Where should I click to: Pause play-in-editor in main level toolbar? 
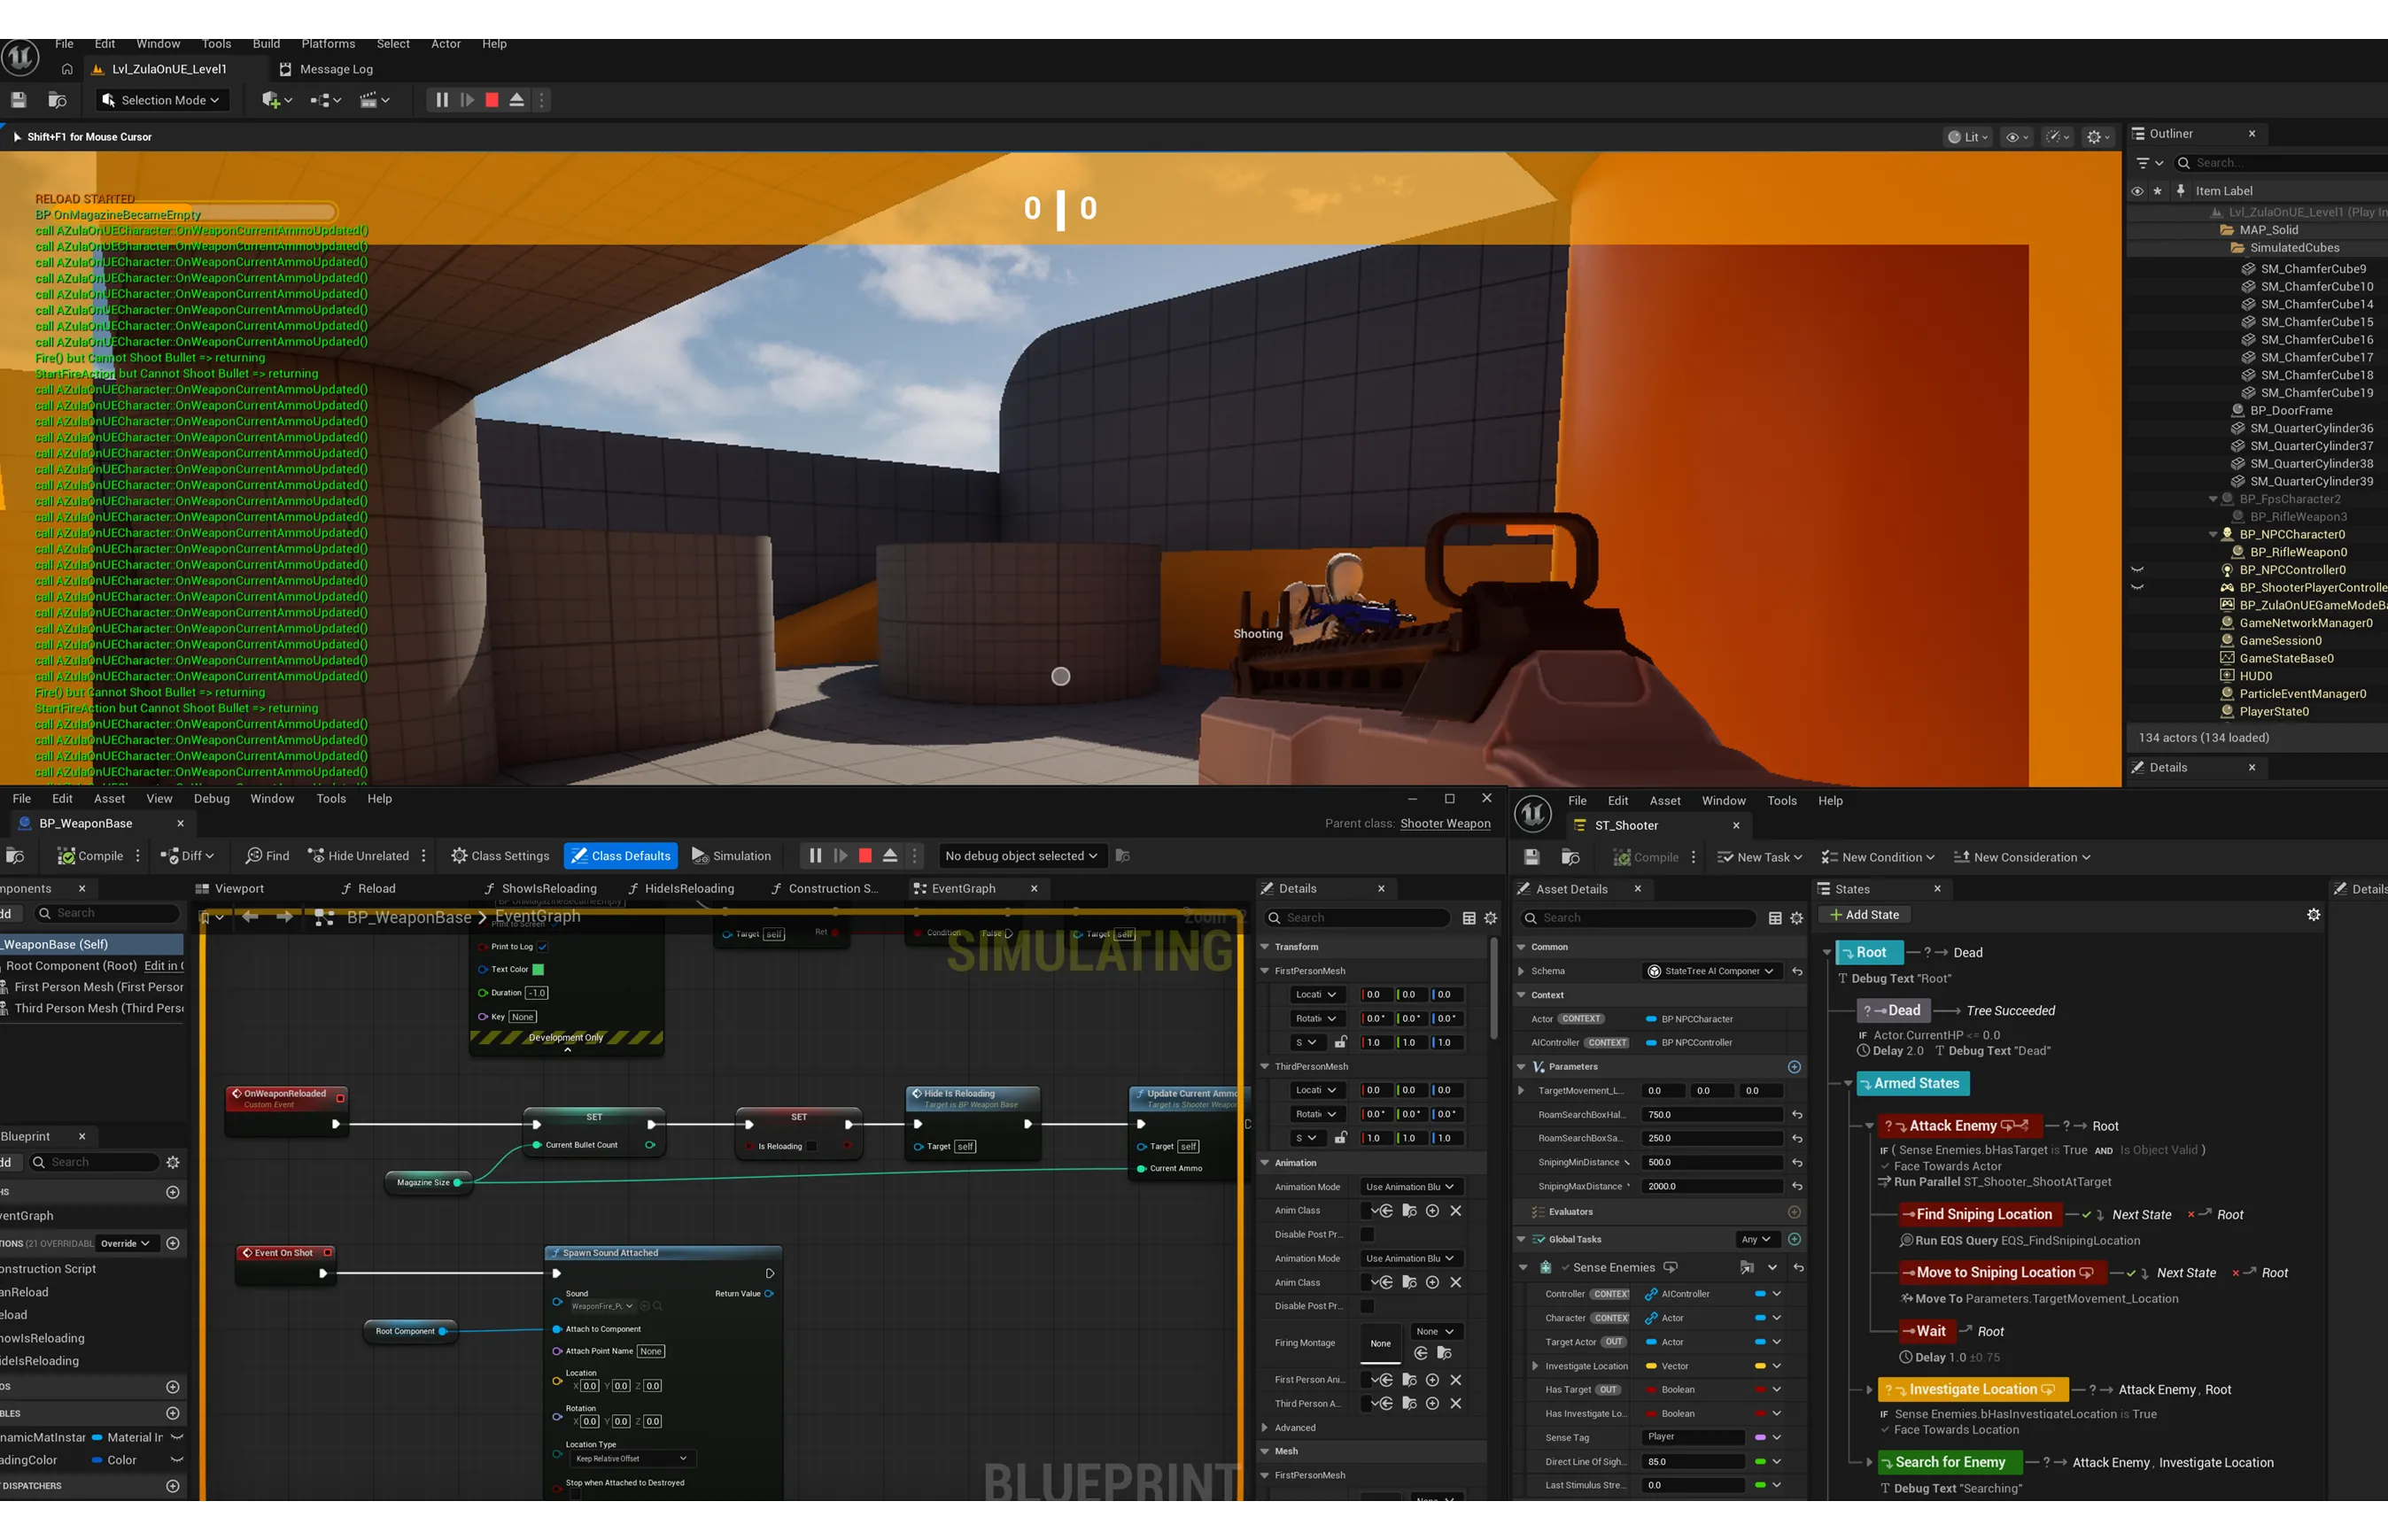(441, 100)
